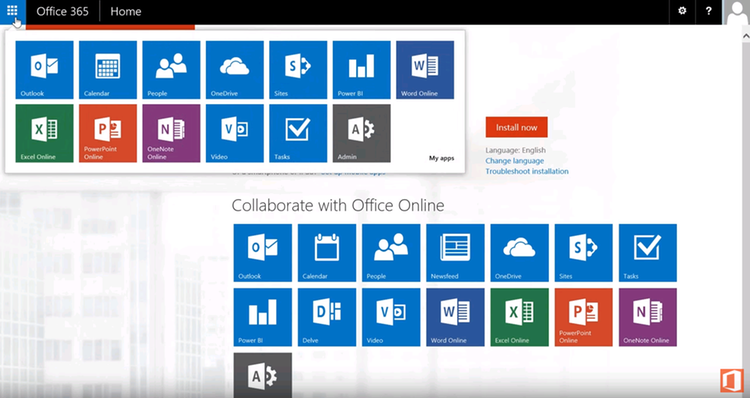
Task: Open Delve tile under Collaborate section
Action: (327, 317)
